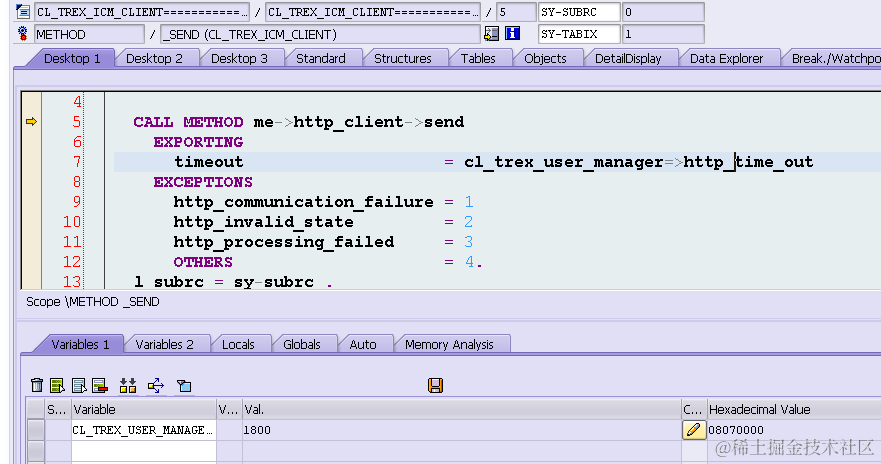Select the Variables 1 tab
The image size is (881, 464).
pyautogui.click(x=80, y=344)
